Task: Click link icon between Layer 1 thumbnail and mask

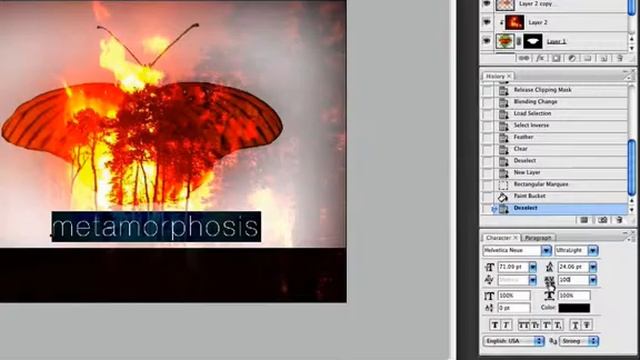Action: [519, 41]
